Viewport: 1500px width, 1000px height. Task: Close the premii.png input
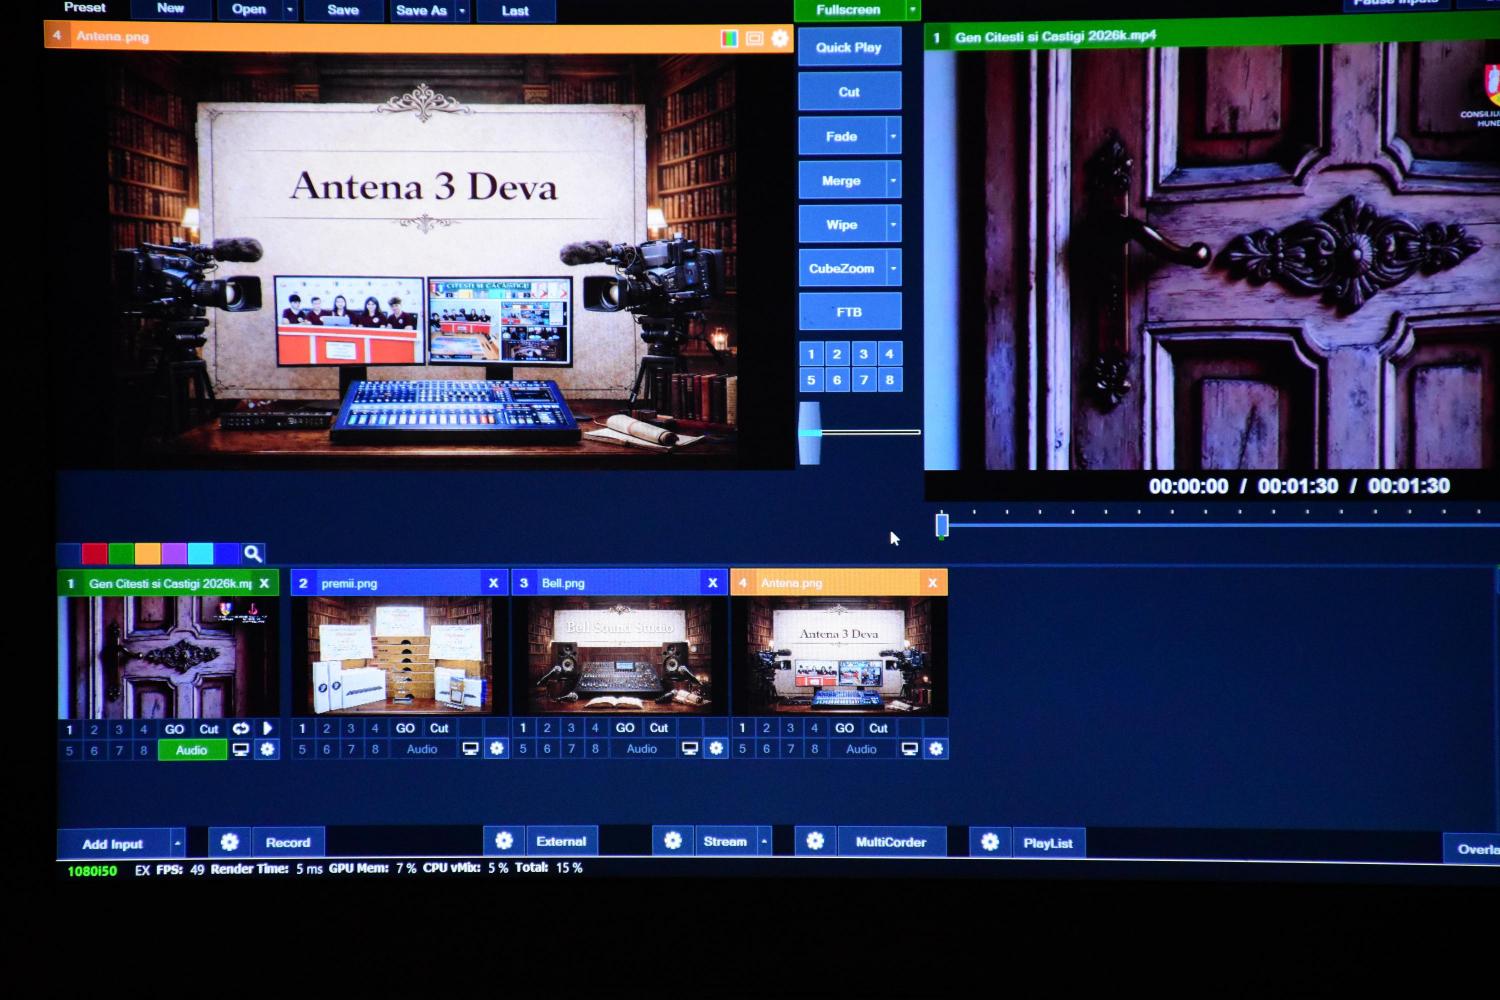pos(493,582)
